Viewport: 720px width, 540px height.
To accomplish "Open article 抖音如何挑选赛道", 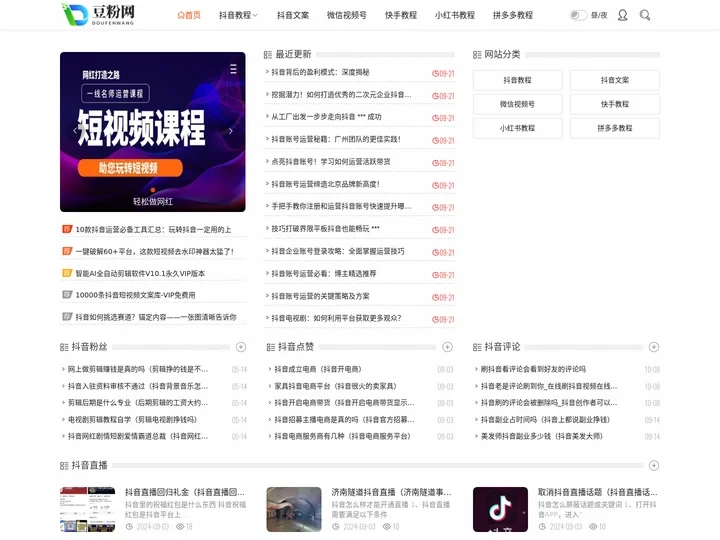I will pyautogui.click(x=156, y=317).
